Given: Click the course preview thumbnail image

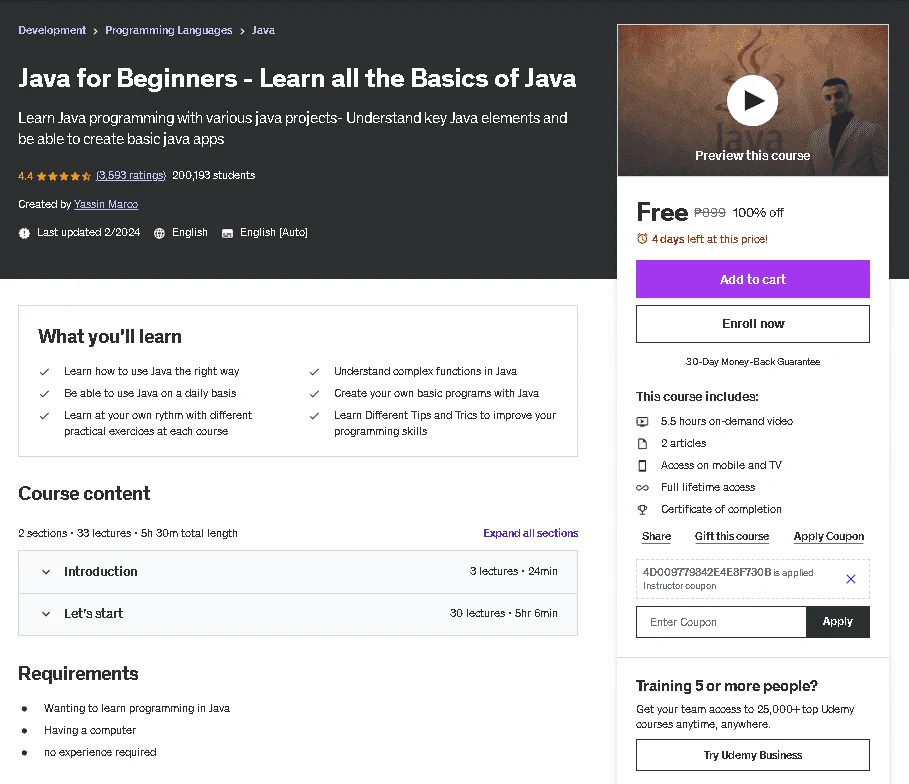Looking at the screenshot, I should click(x=752, y=100).
